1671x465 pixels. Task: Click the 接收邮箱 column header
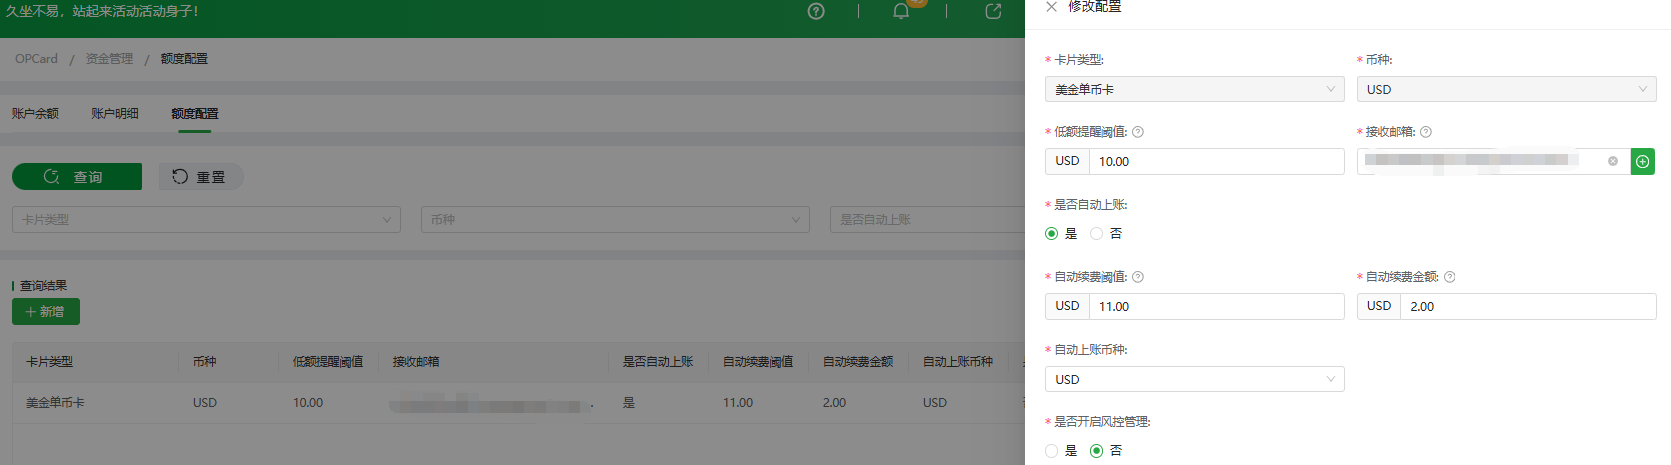pos(416,362)
